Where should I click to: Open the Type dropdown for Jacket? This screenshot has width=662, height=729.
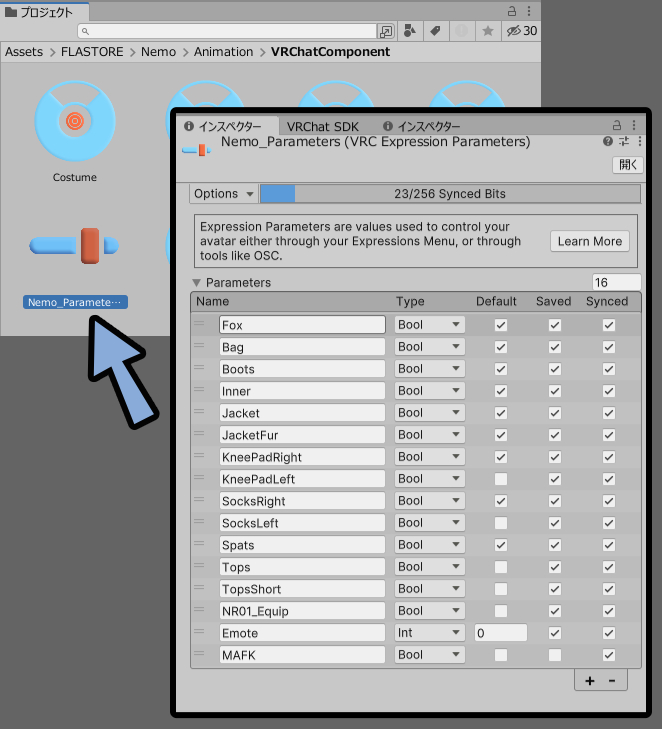point(430,412)
